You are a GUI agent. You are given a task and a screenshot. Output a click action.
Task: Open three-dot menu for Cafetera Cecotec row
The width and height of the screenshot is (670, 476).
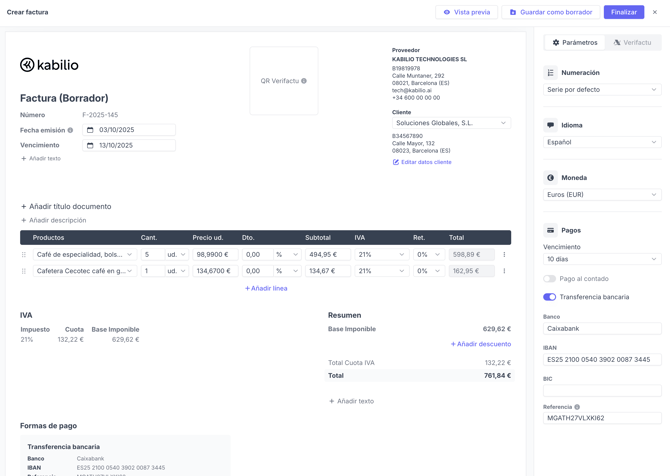tap(504, 271)
